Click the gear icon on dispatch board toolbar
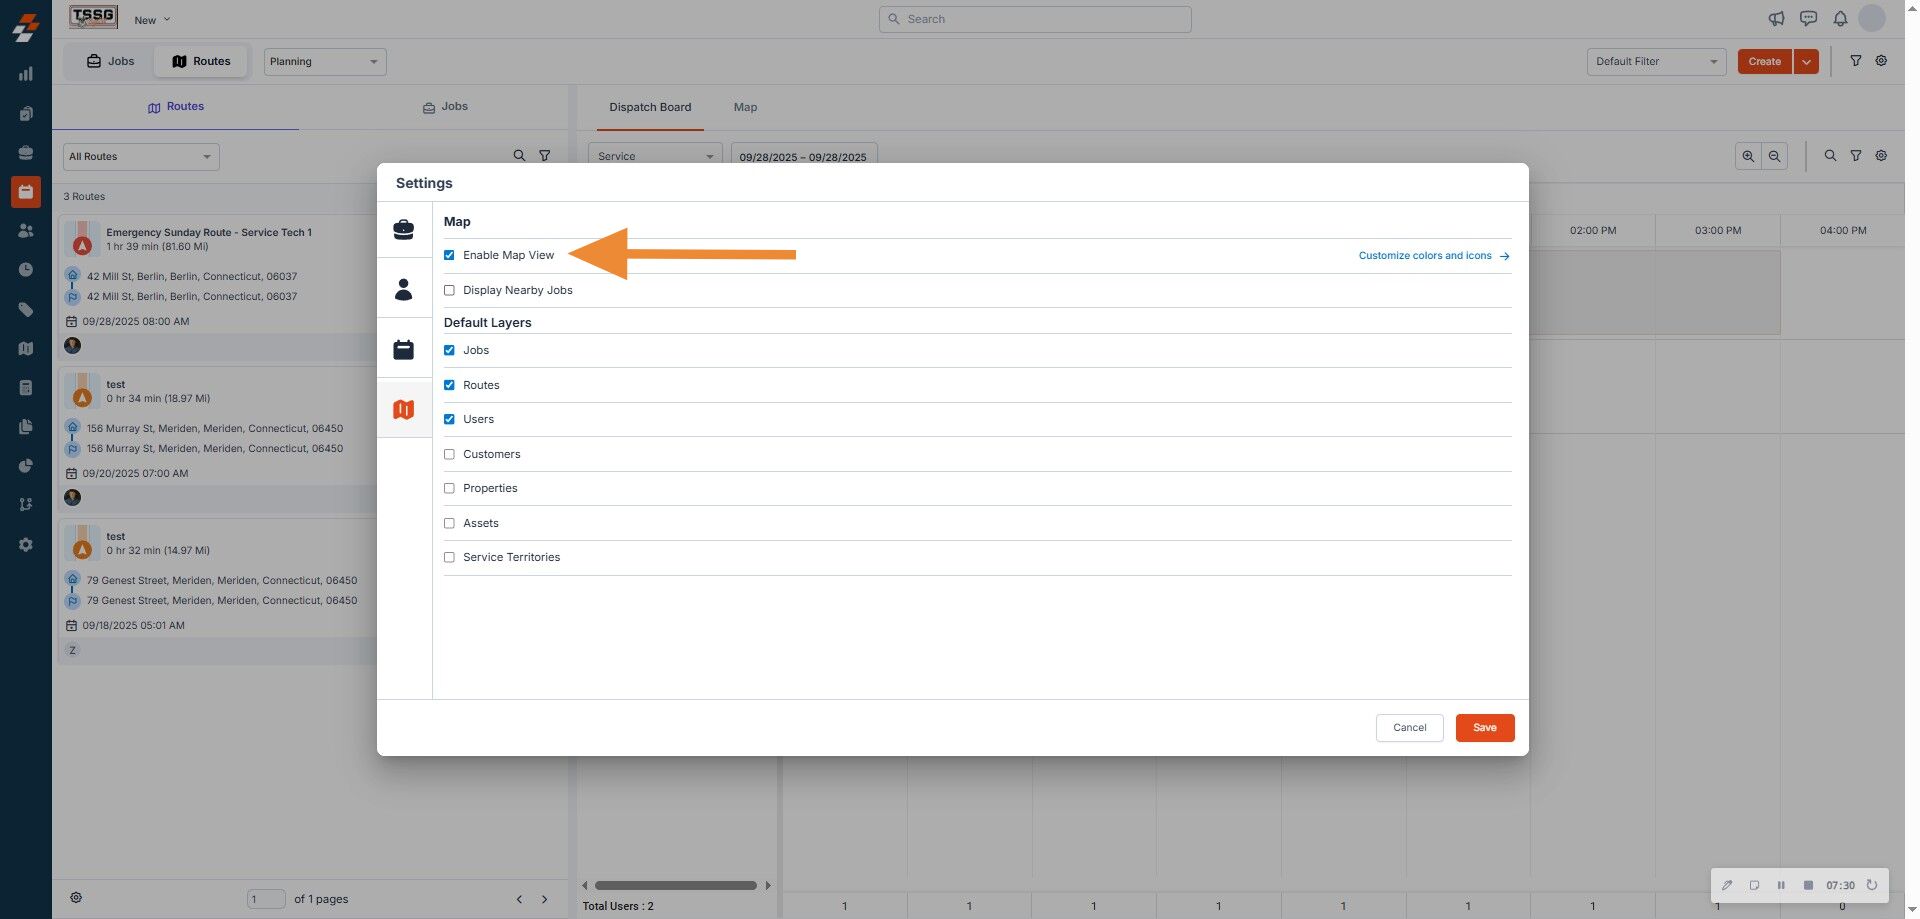 (1881, 156)
